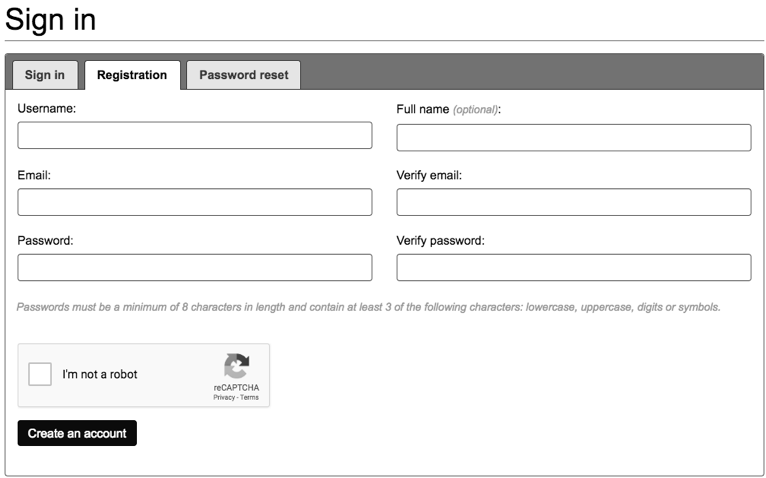
Task: Open the reCAPTCHA Terms link
Action: [249, 397]
